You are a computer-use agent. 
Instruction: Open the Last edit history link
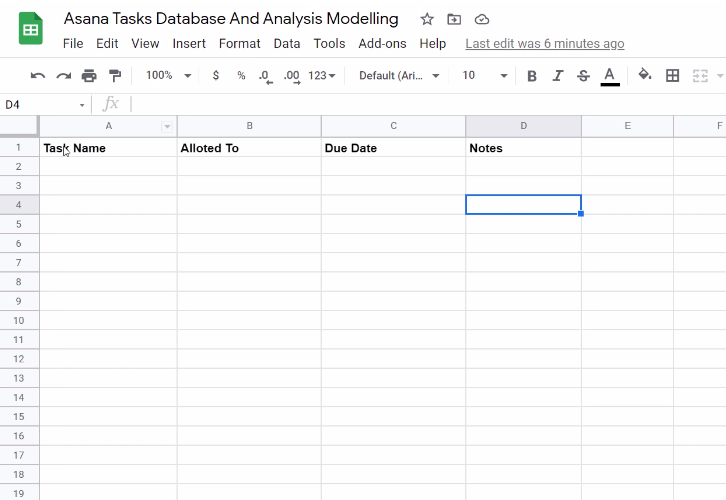[544, 44]
